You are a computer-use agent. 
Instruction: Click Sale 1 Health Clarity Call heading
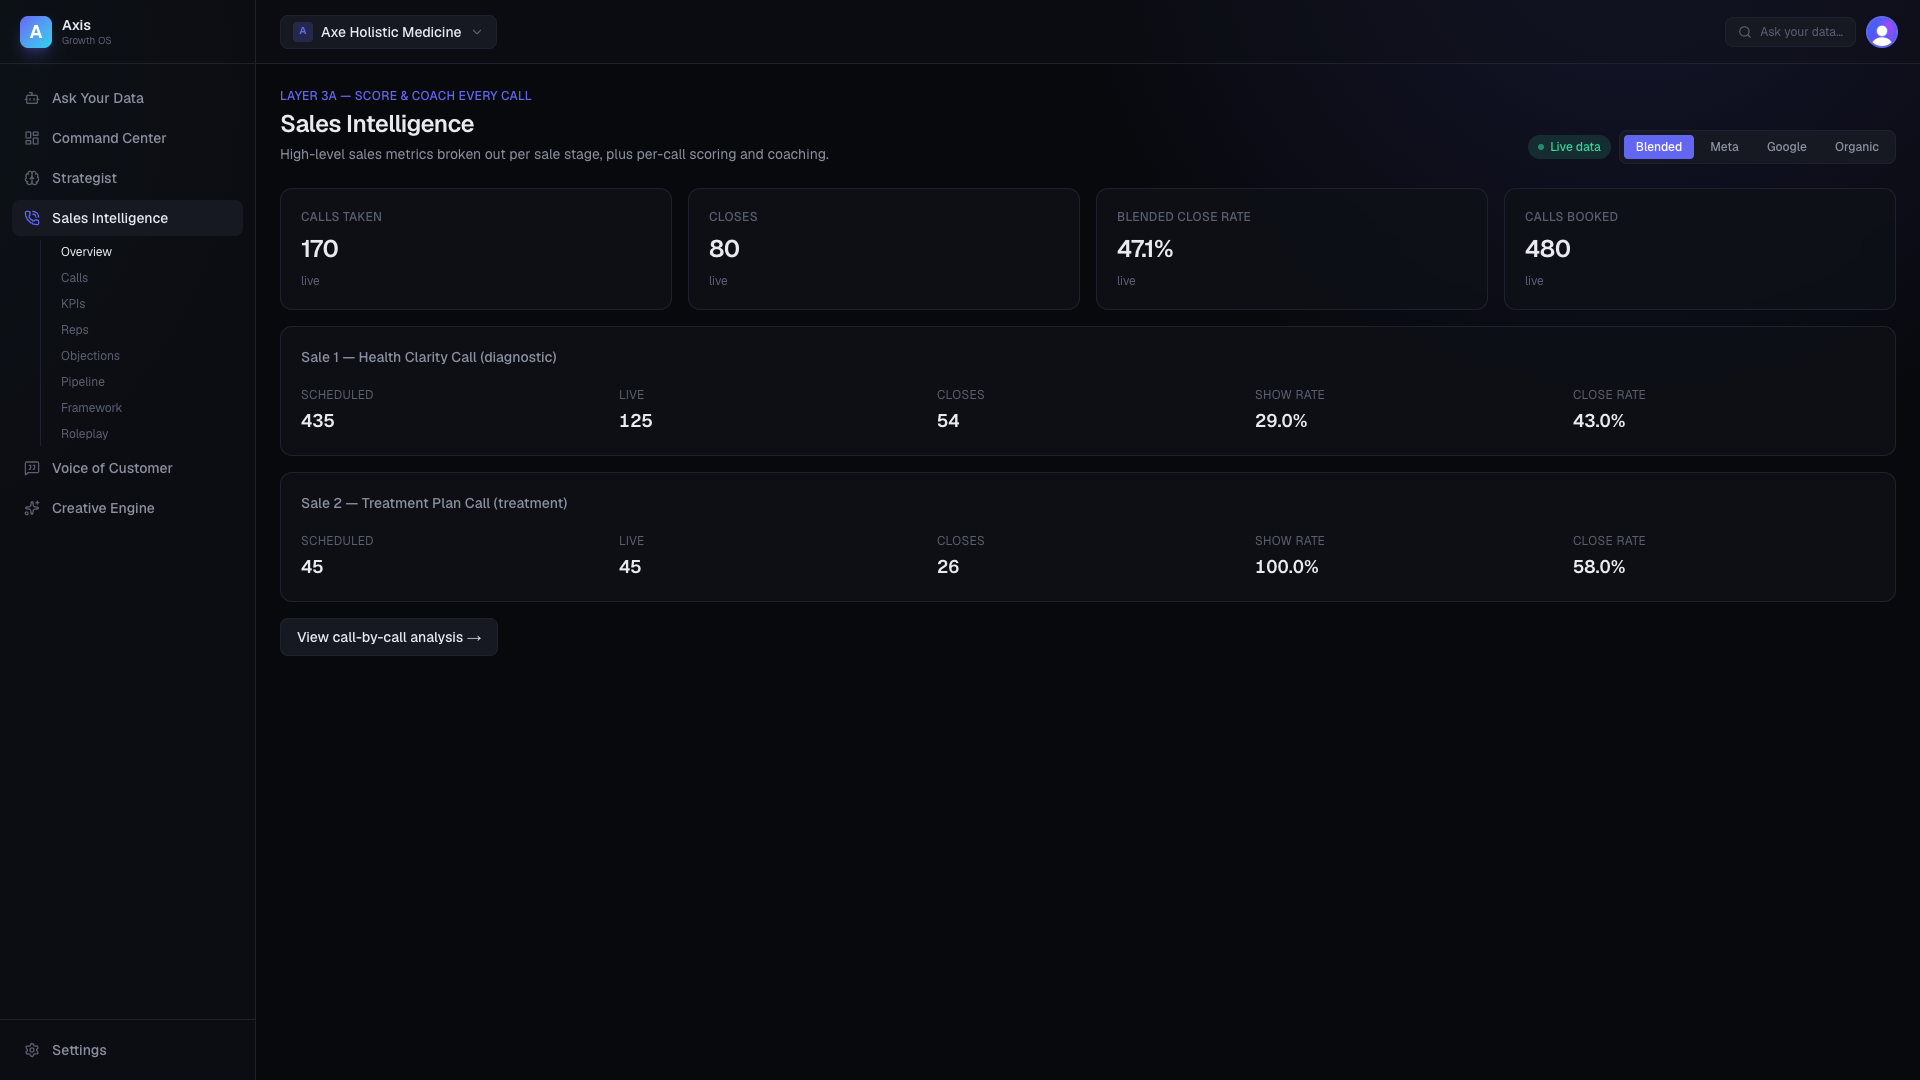click(x=429, y=357)
